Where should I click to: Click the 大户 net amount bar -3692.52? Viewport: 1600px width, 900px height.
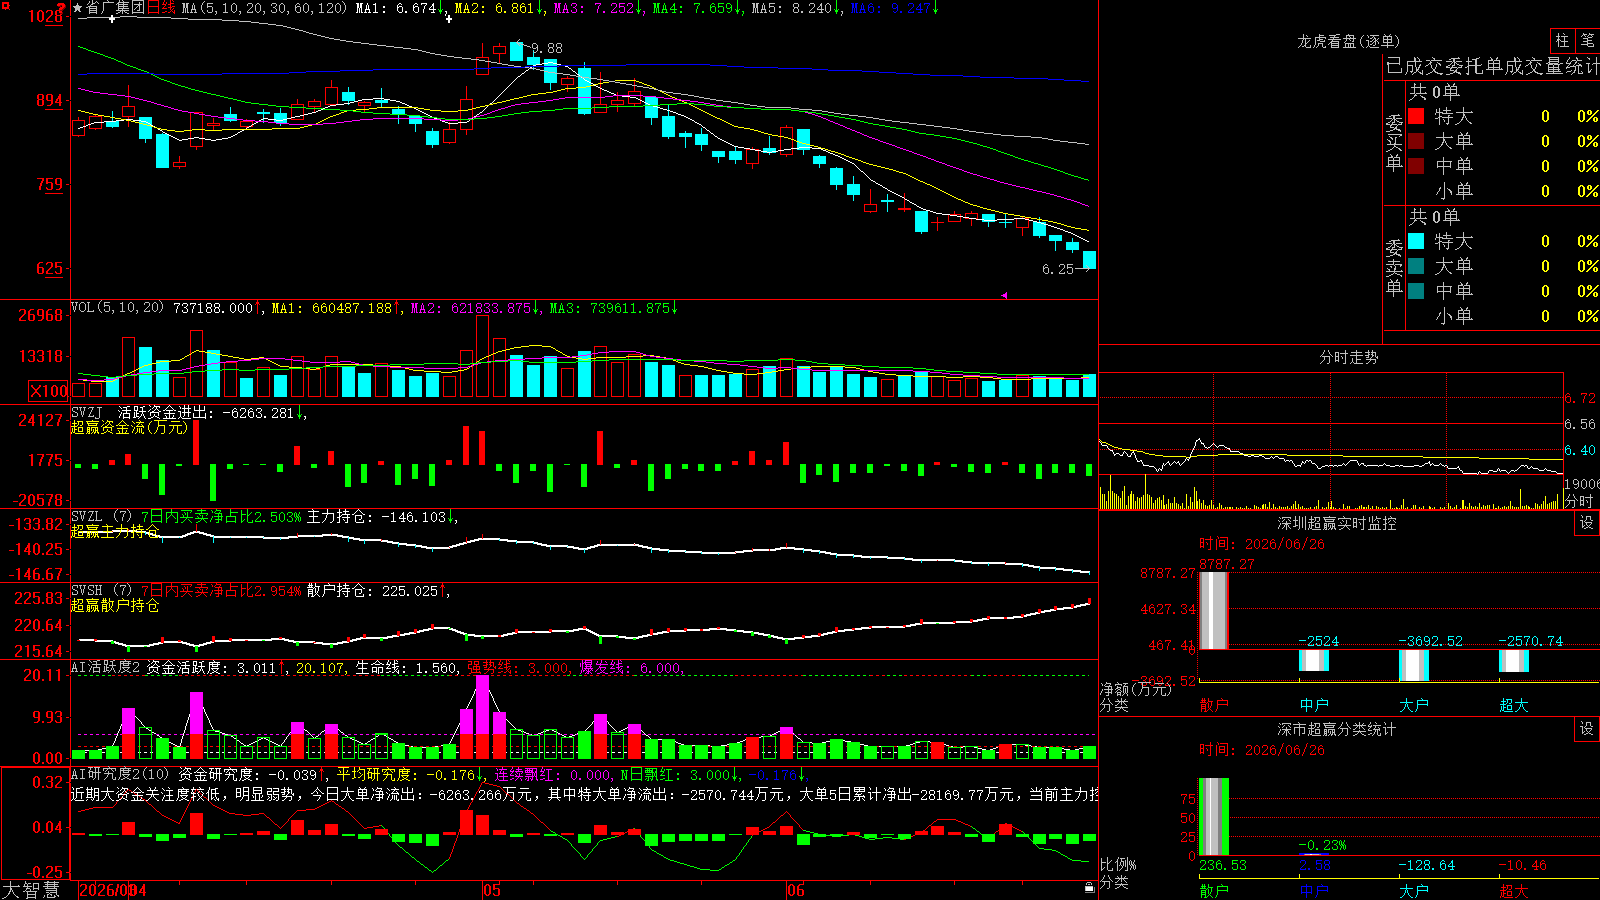pos(1414,665)
